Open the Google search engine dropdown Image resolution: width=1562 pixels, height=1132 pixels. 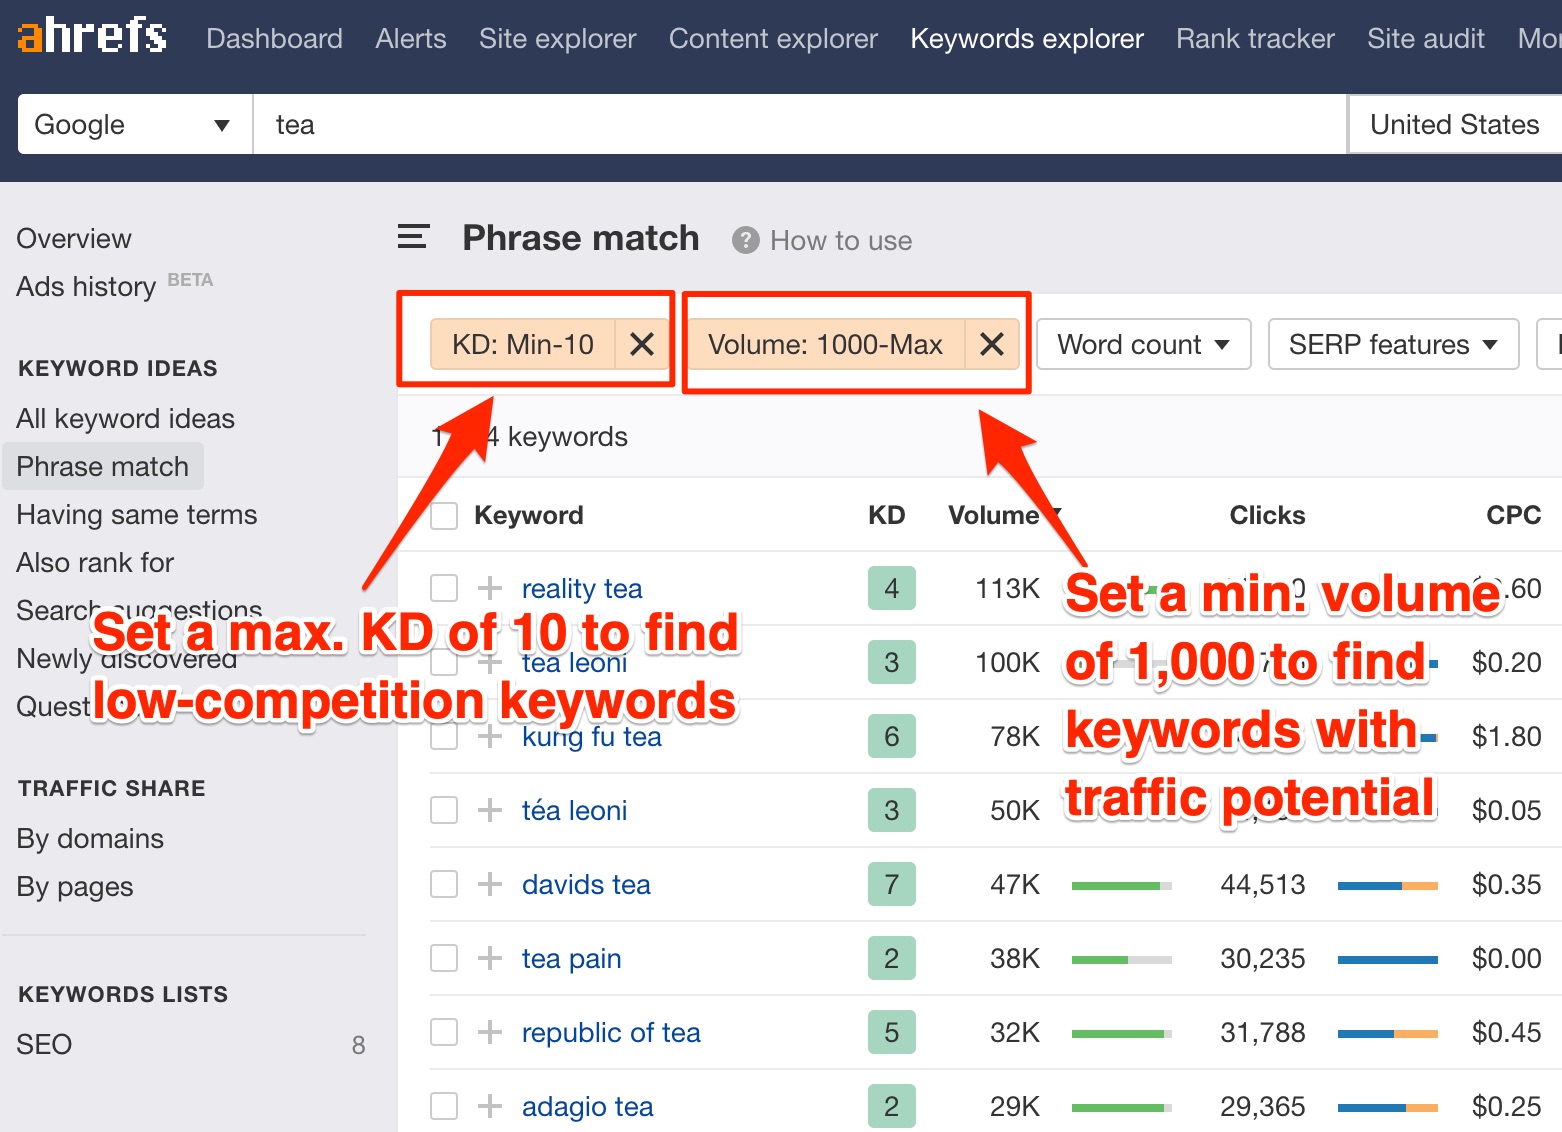pos(135,124)
